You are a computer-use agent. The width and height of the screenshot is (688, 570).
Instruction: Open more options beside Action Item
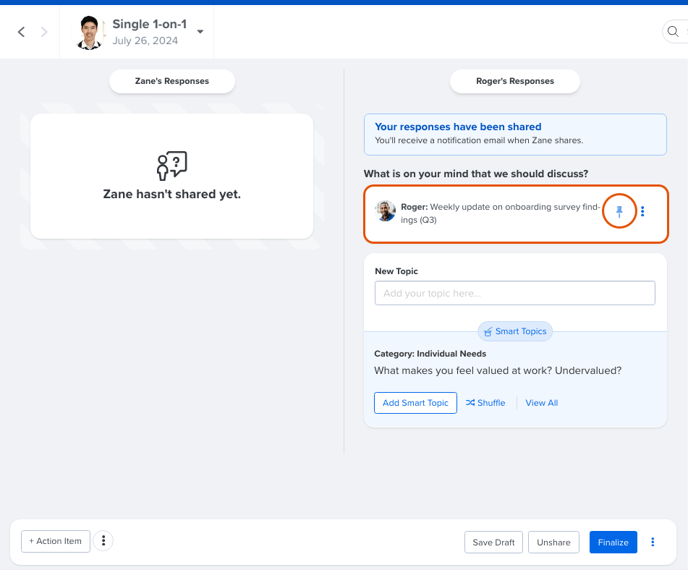pos(104,541)
